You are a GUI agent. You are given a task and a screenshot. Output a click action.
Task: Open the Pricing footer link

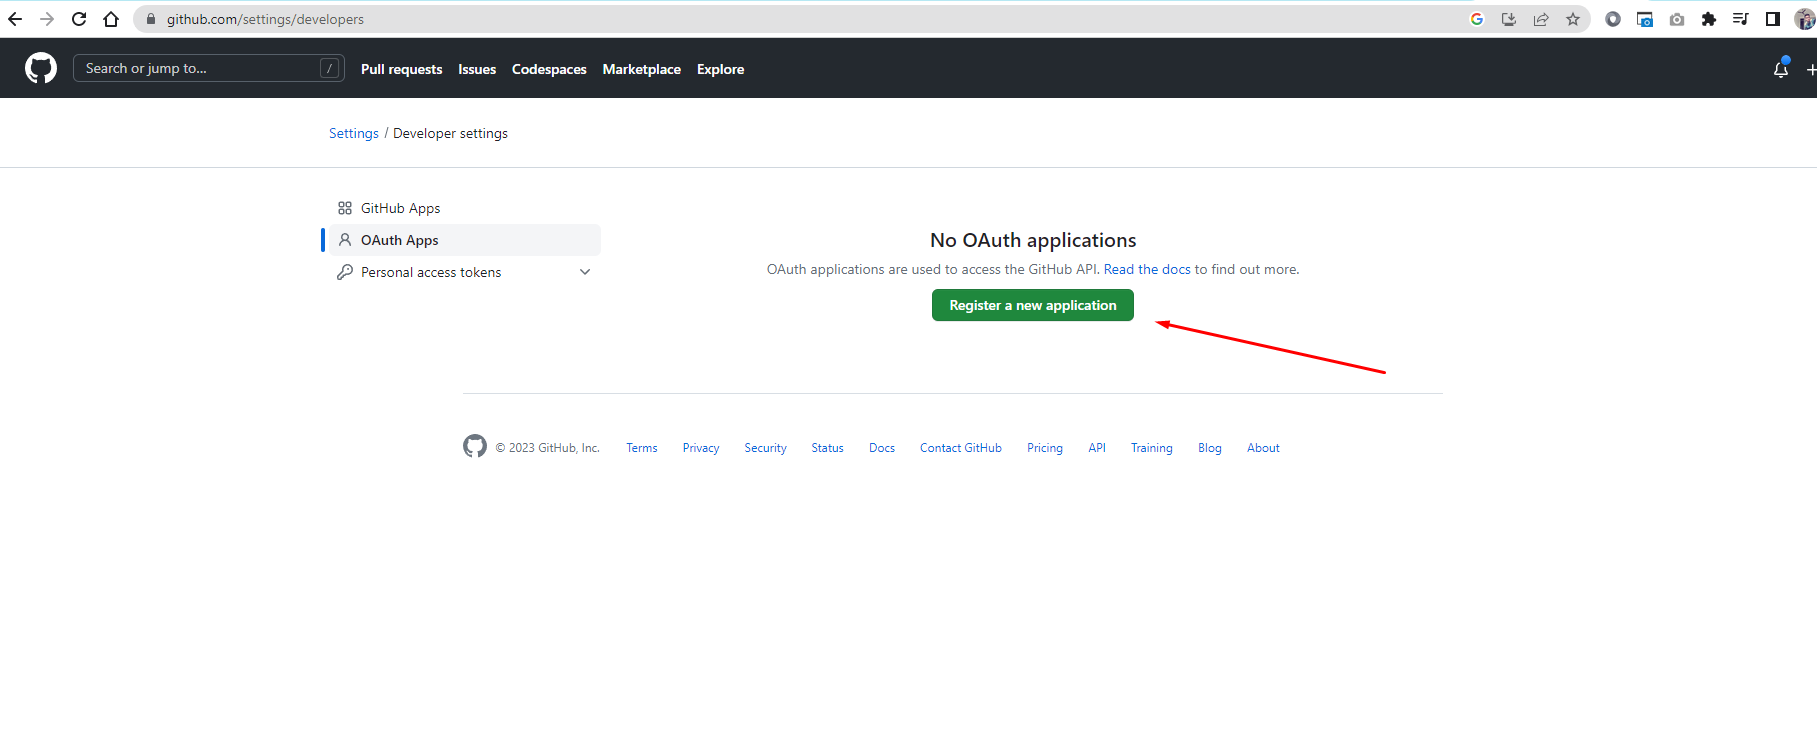click(1045, 448)
